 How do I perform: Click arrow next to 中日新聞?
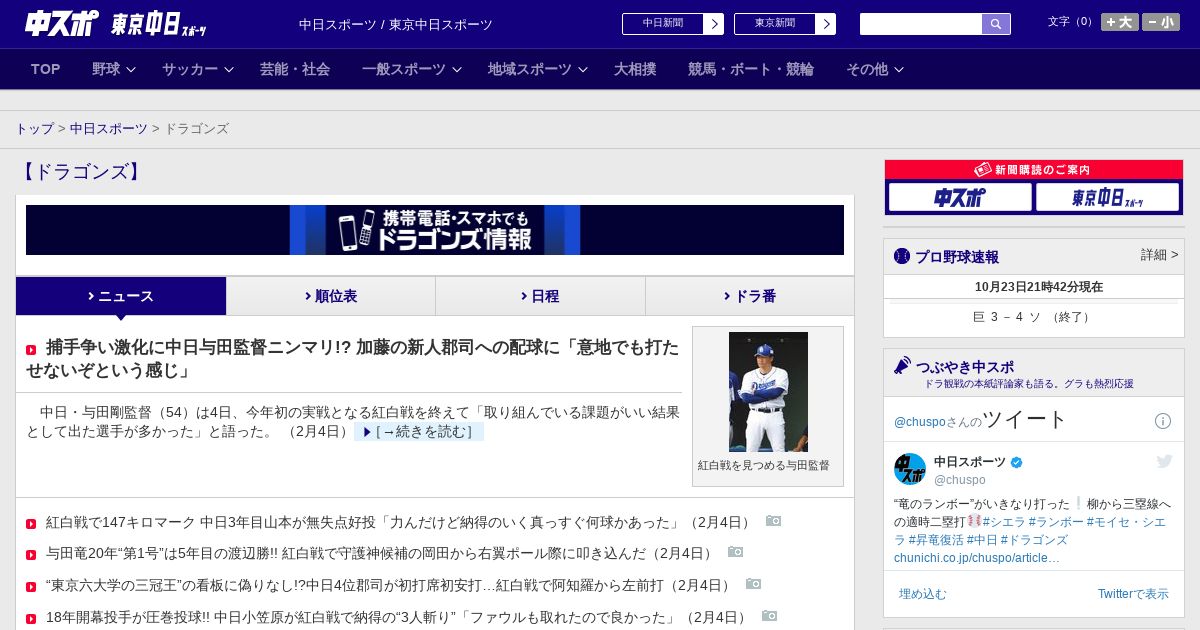click(x=714, y=24)
